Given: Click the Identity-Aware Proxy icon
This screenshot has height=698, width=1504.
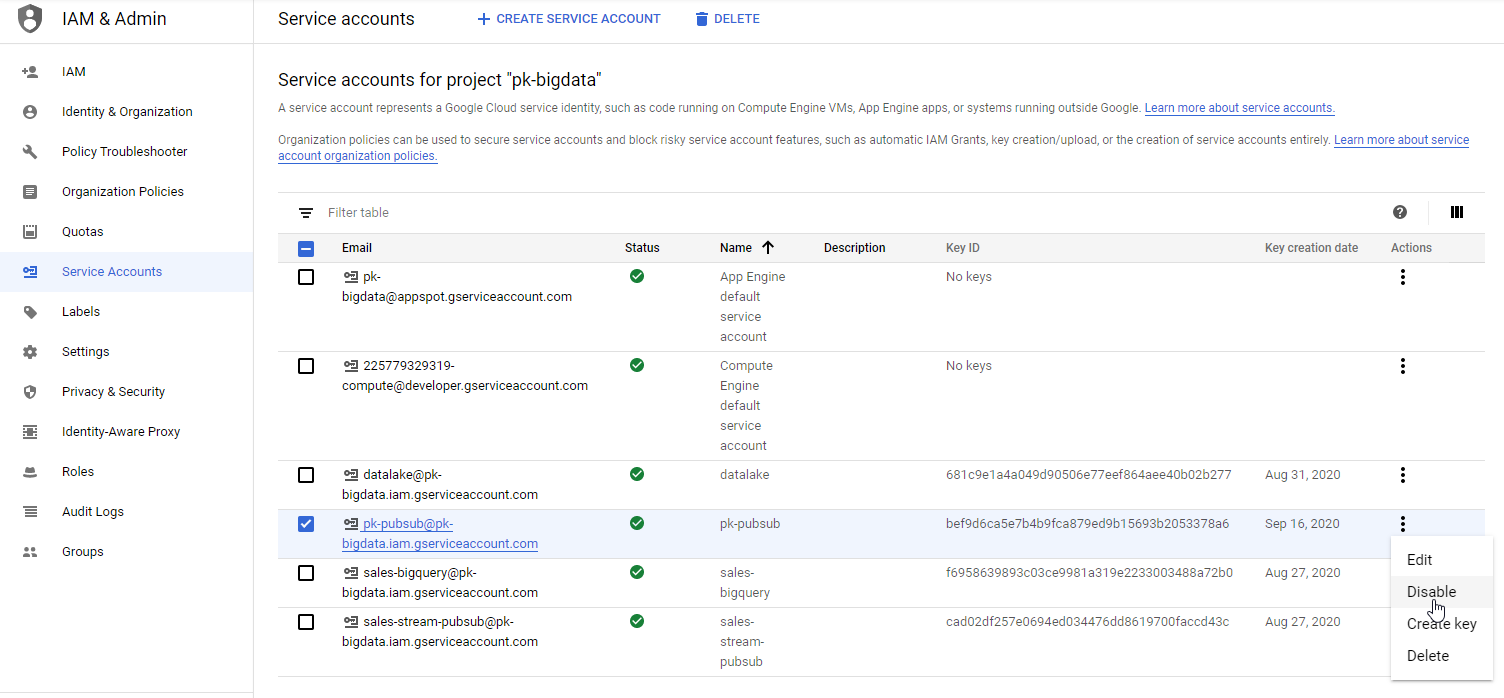Looking at the screenshot, I should click(30, 432).
